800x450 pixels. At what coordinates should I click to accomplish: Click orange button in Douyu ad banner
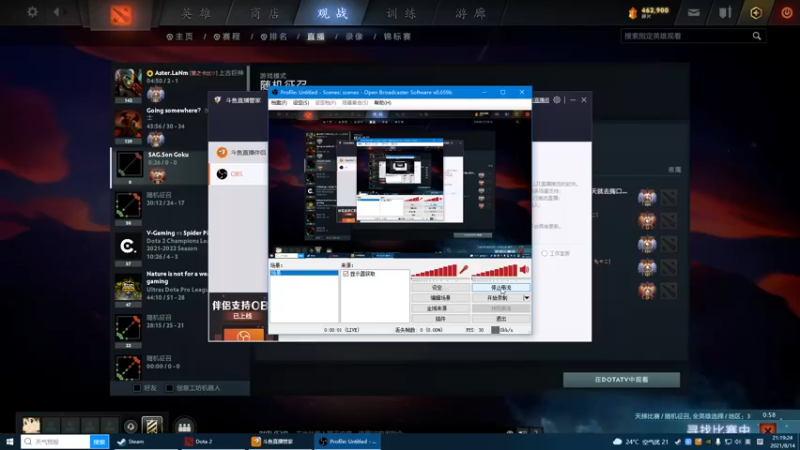pyautogui.click(x=244, y=336)
